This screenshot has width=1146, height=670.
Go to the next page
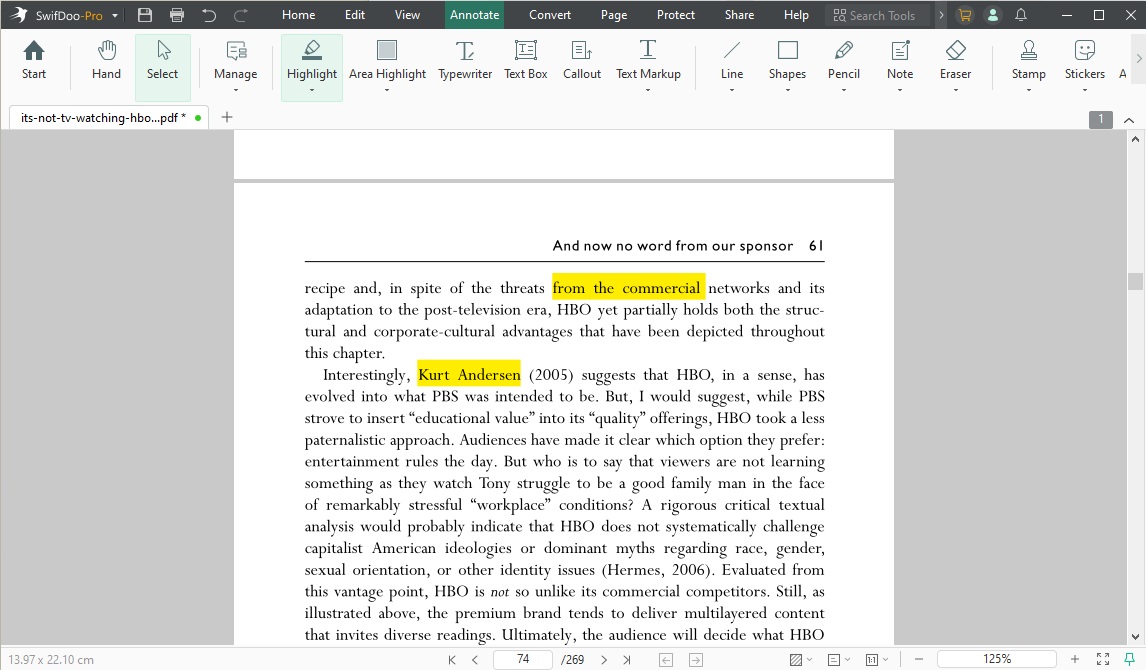pos(604,660)
